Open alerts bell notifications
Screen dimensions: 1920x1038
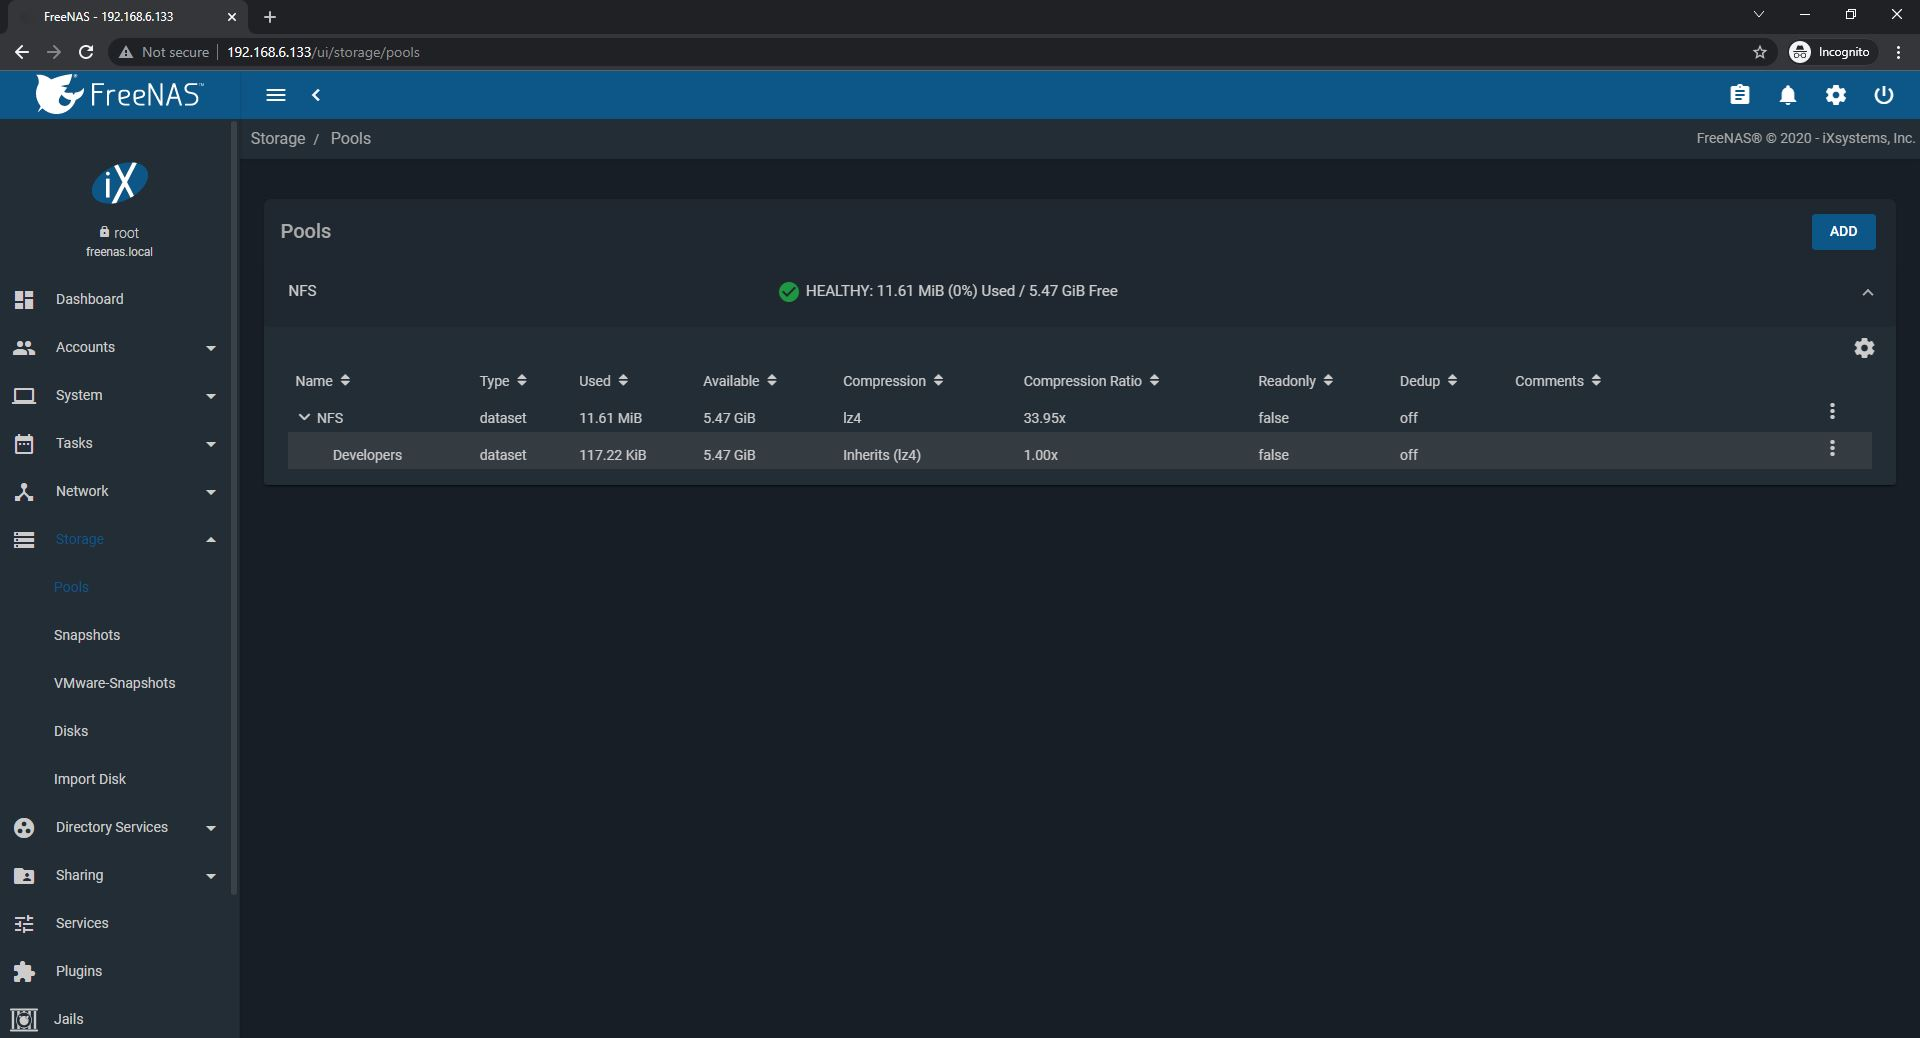[1788, 95]
